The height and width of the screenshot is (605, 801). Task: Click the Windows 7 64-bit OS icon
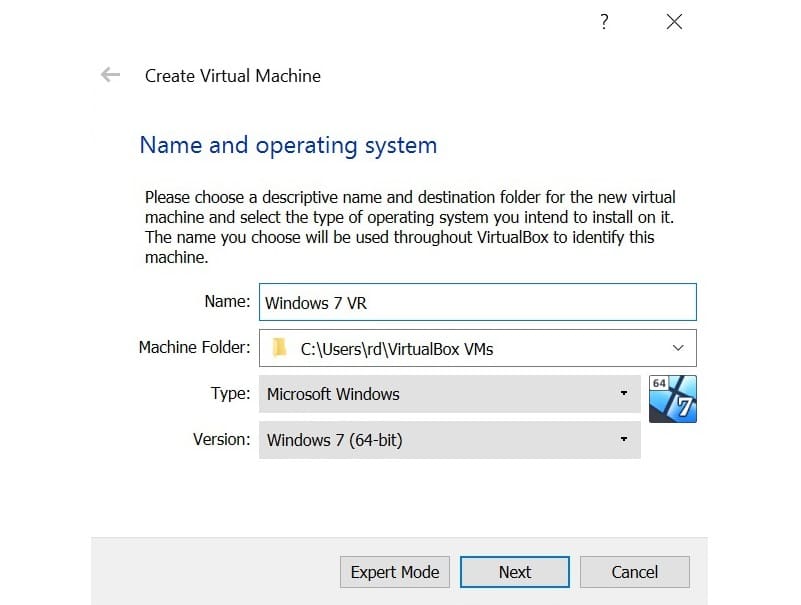tap(673, 399)
